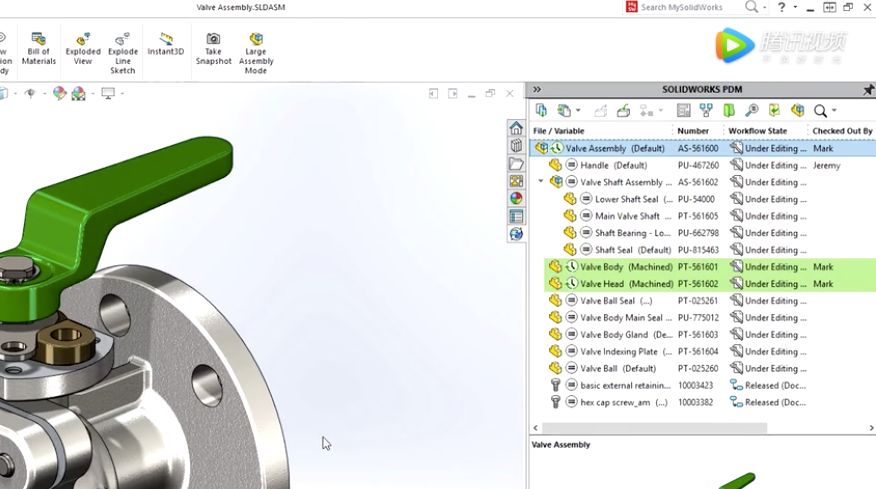Click Edit Appearance color ball icon
The image size is (876, 489).
[x=59, y=93]
